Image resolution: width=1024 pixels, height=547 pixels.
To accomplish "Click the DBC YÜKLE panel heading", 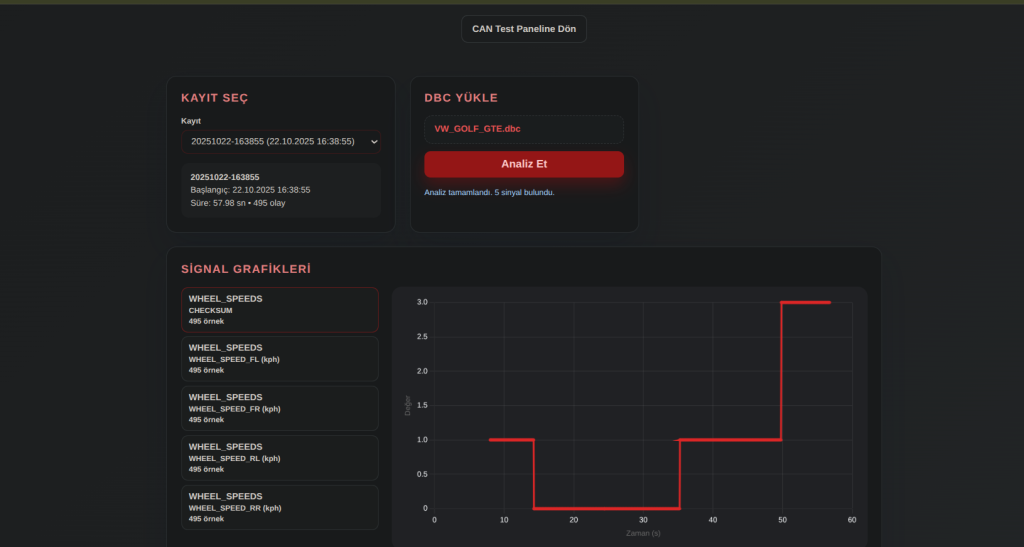I will (460, 98).
